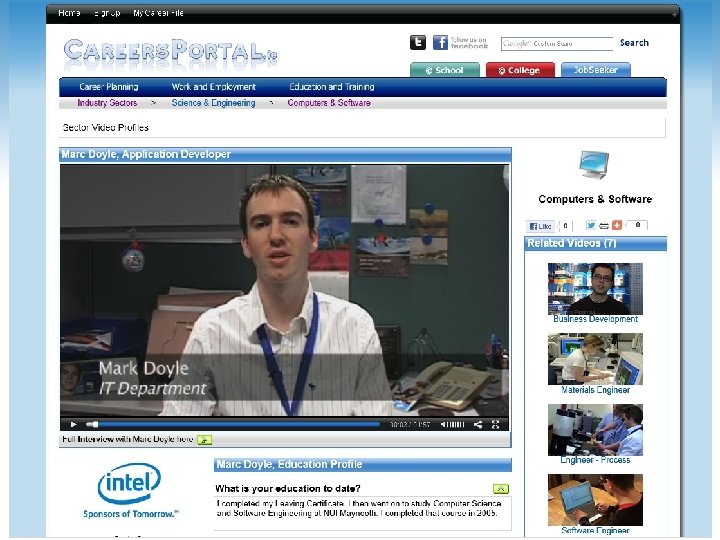Open the orange plus share icon
The image size is (720, 540).
[617, 225]
